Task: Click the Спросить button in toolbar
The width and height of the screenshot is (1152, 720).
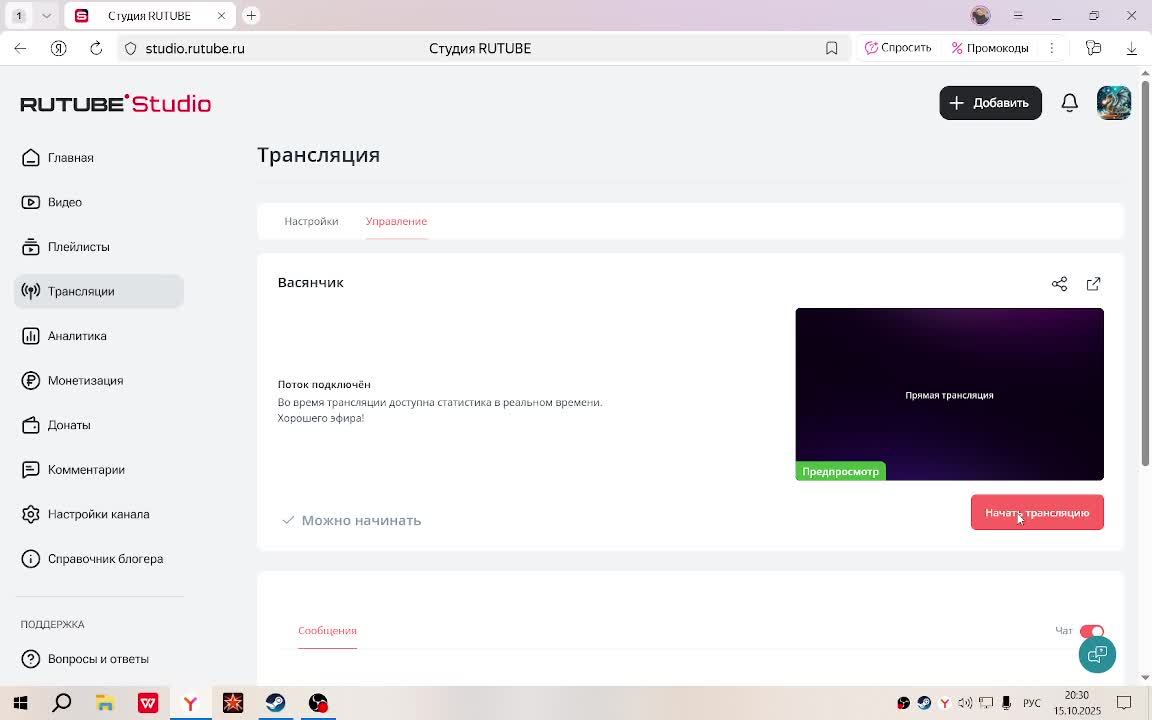Action: (898, 48)
